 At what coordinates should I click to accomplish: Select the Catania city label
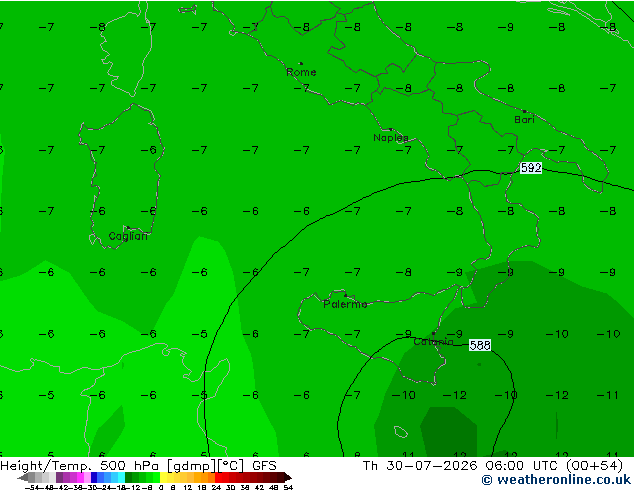[x=433, y=342]
